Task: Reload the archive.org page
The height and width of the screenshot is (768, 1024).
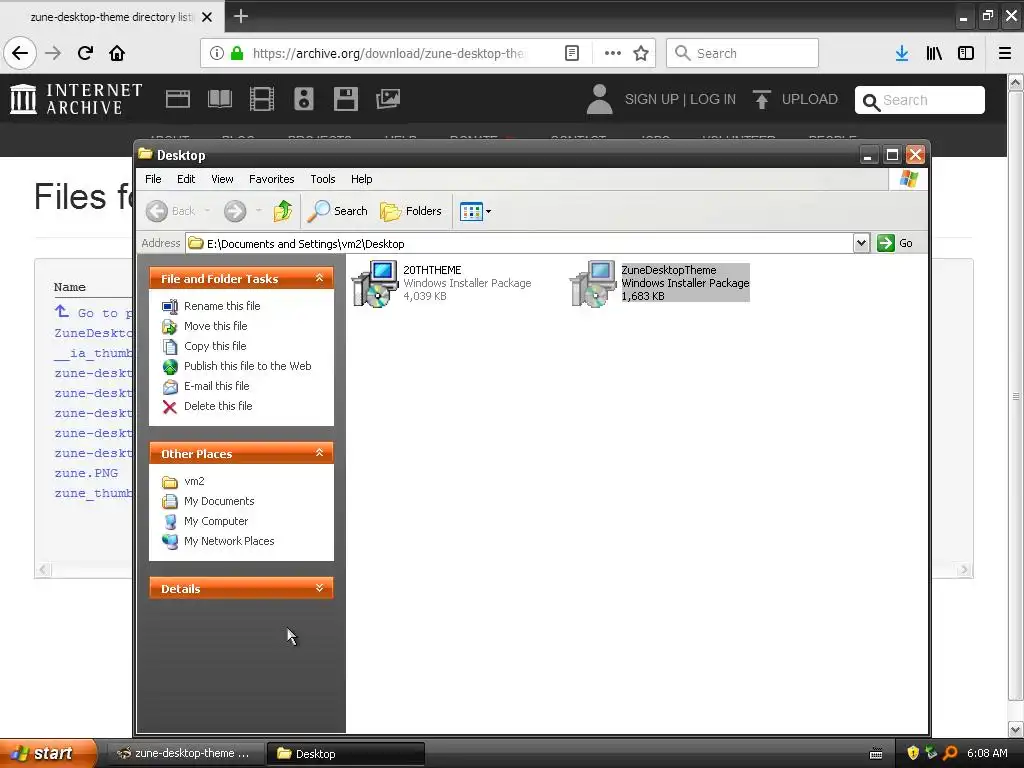Action: tap(85, 53)
